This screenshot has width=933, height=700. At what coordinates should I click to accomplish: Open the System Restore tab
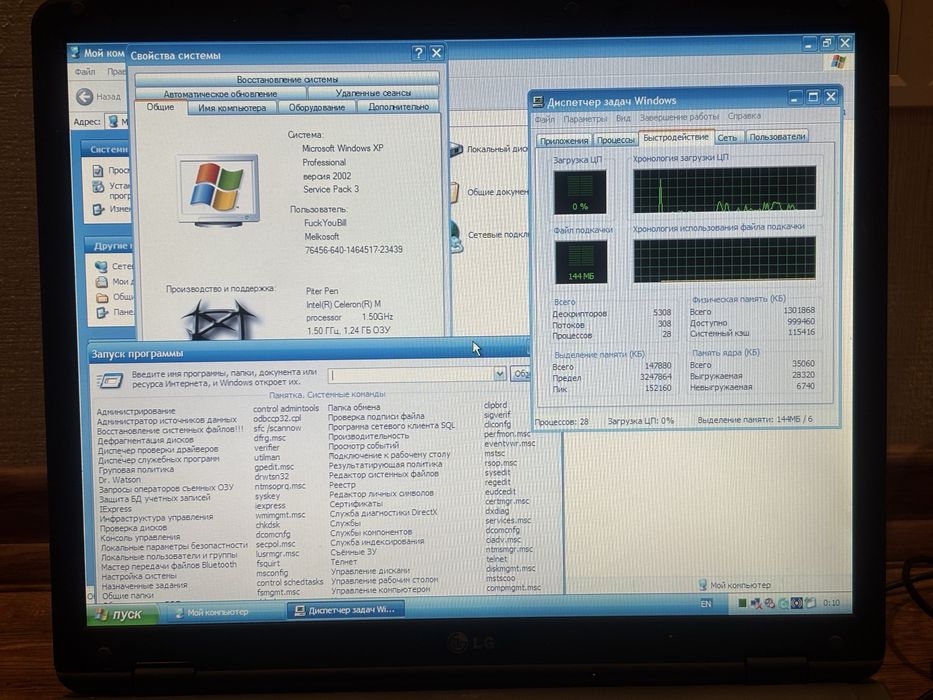coord(287,79)
